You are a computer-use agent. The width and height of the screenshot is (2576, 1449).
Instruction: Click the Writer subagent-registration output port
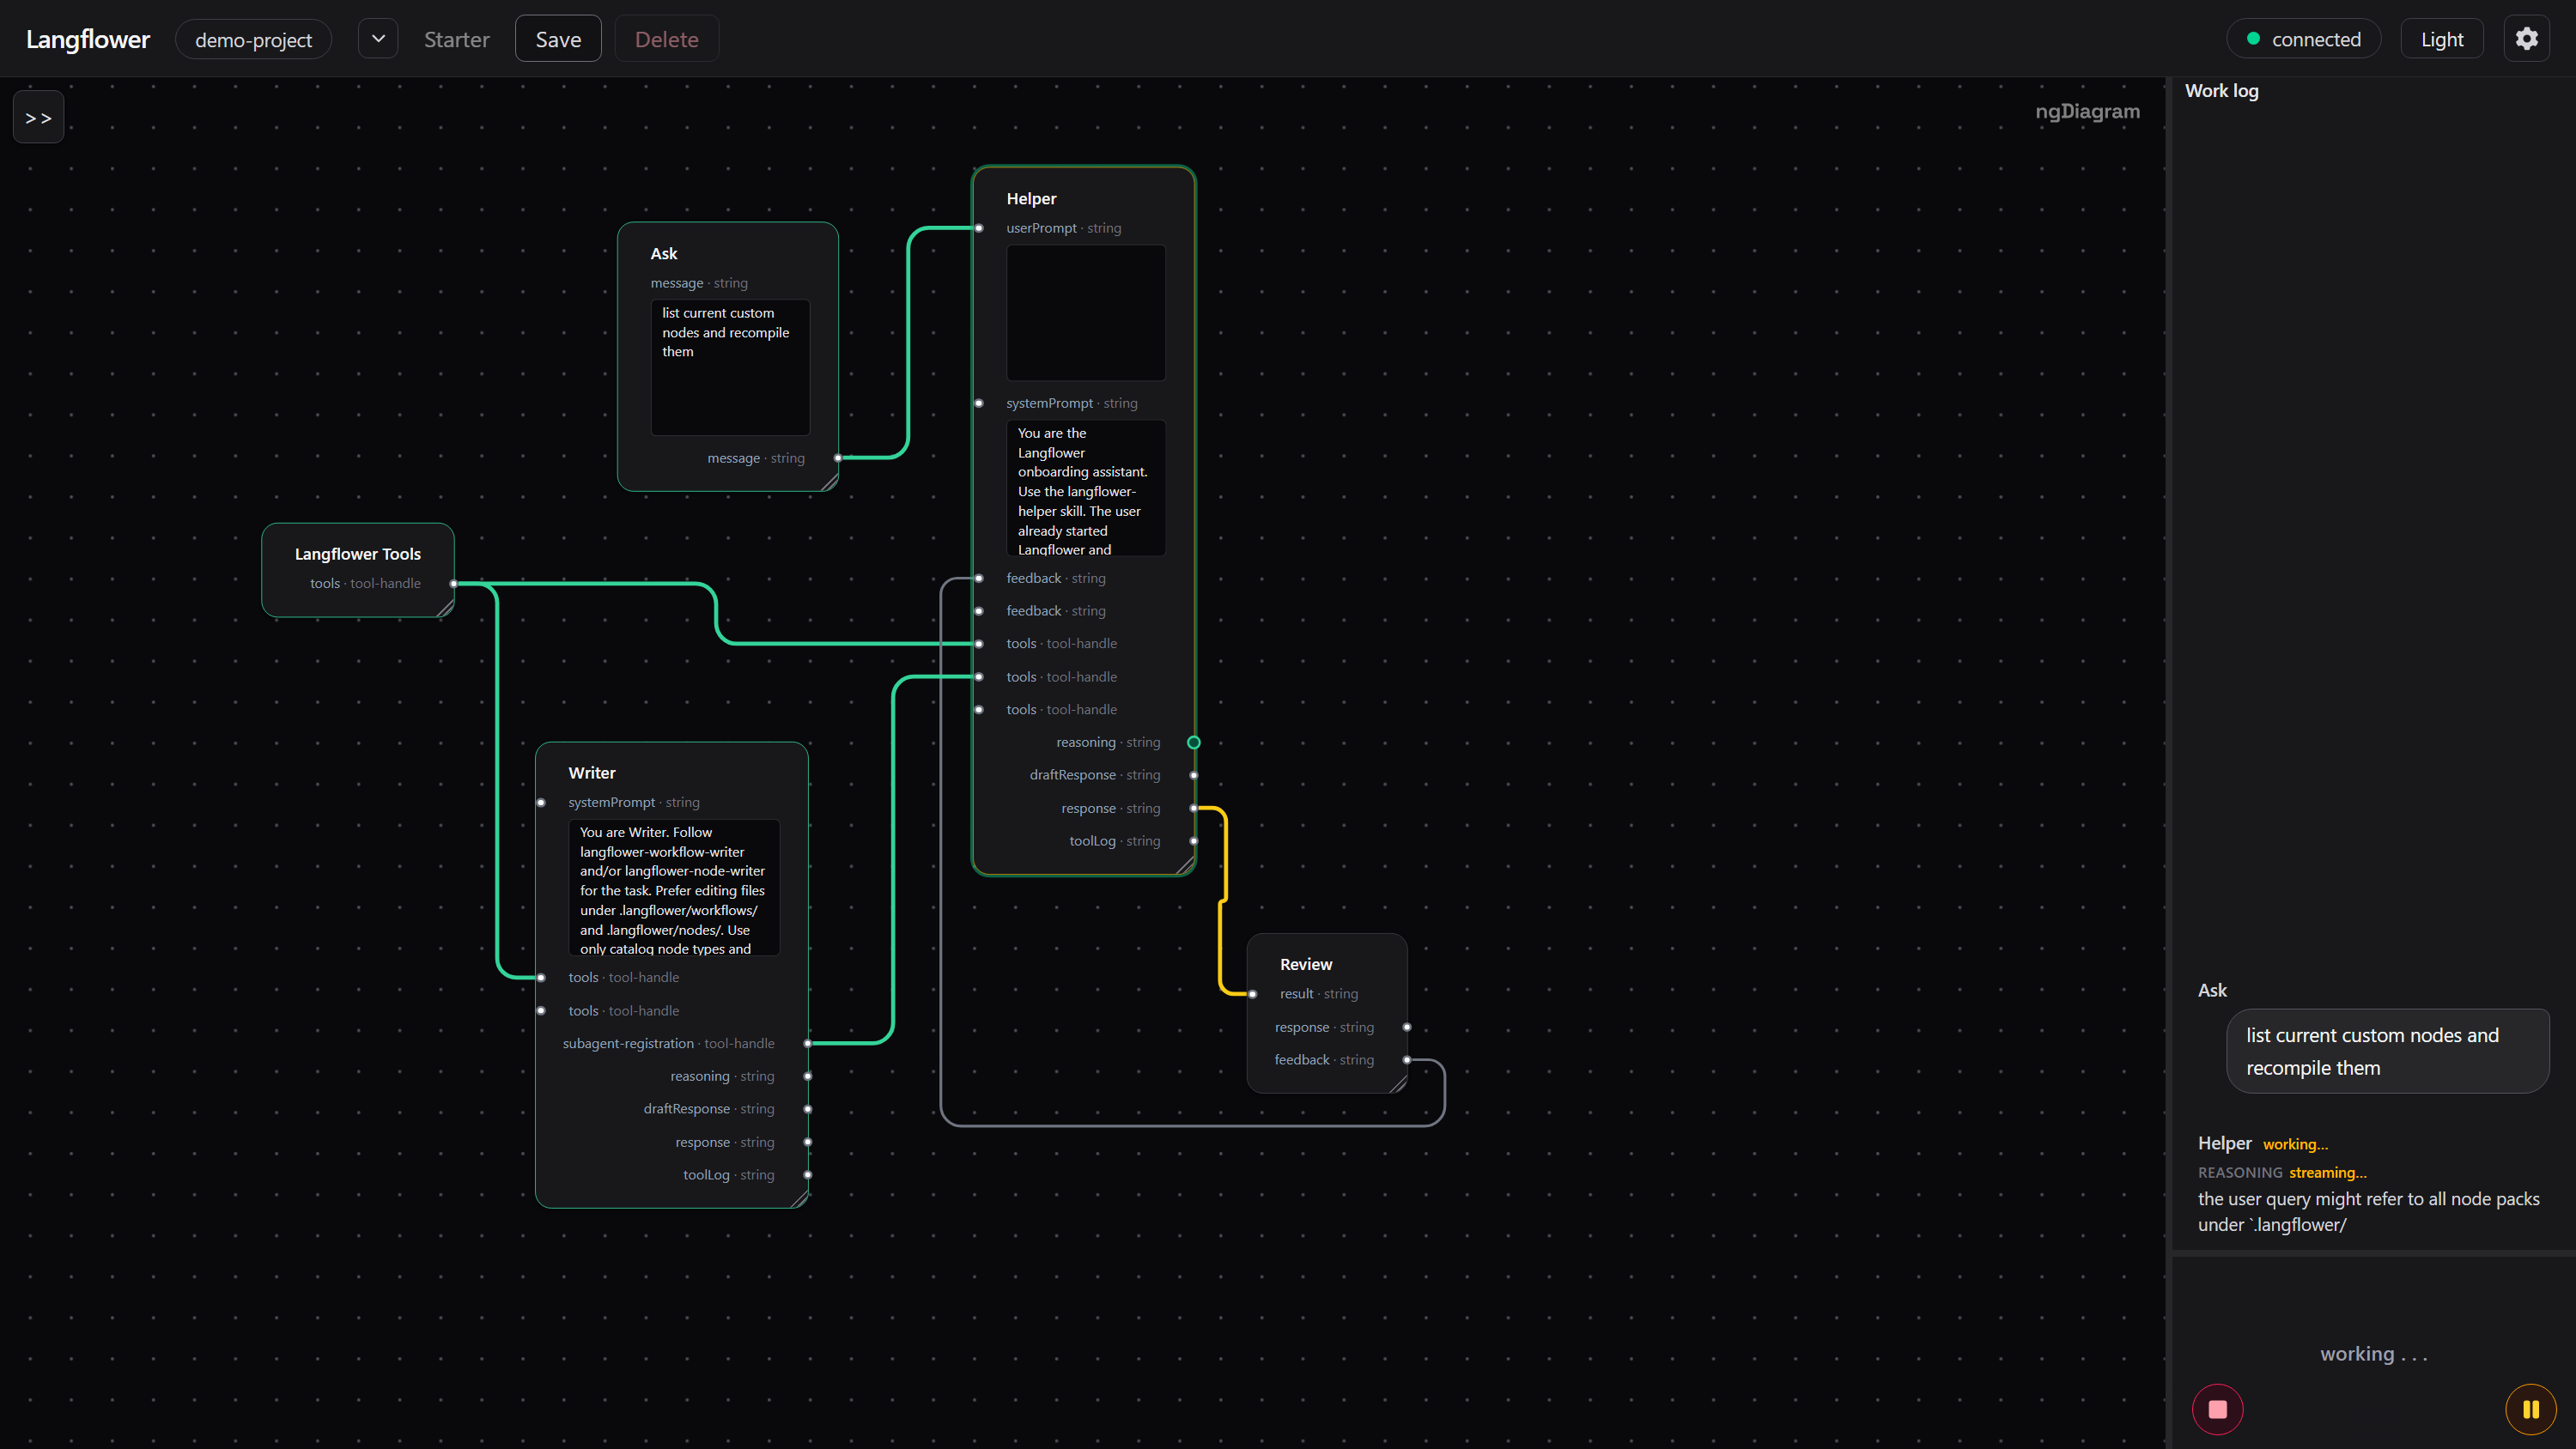[807, 1043]
